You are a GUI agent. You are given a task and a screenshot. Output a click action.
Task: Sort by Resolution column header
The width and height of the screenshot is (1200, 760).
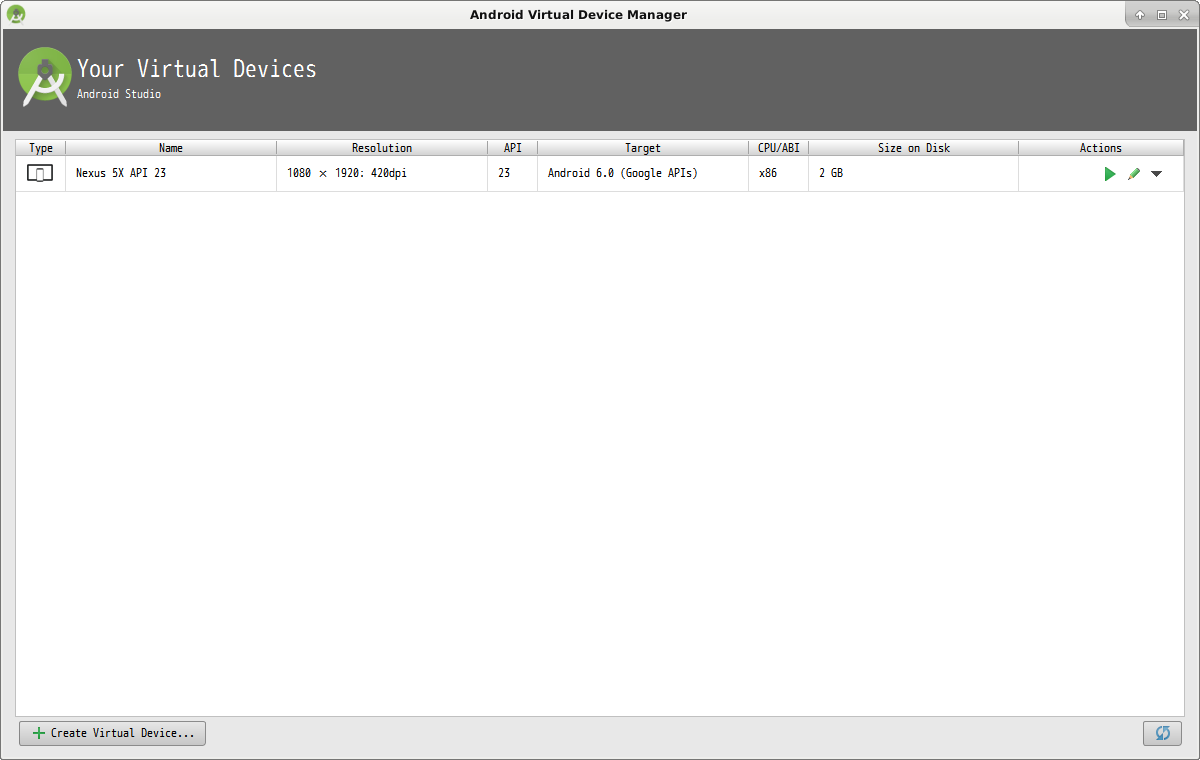382,148
